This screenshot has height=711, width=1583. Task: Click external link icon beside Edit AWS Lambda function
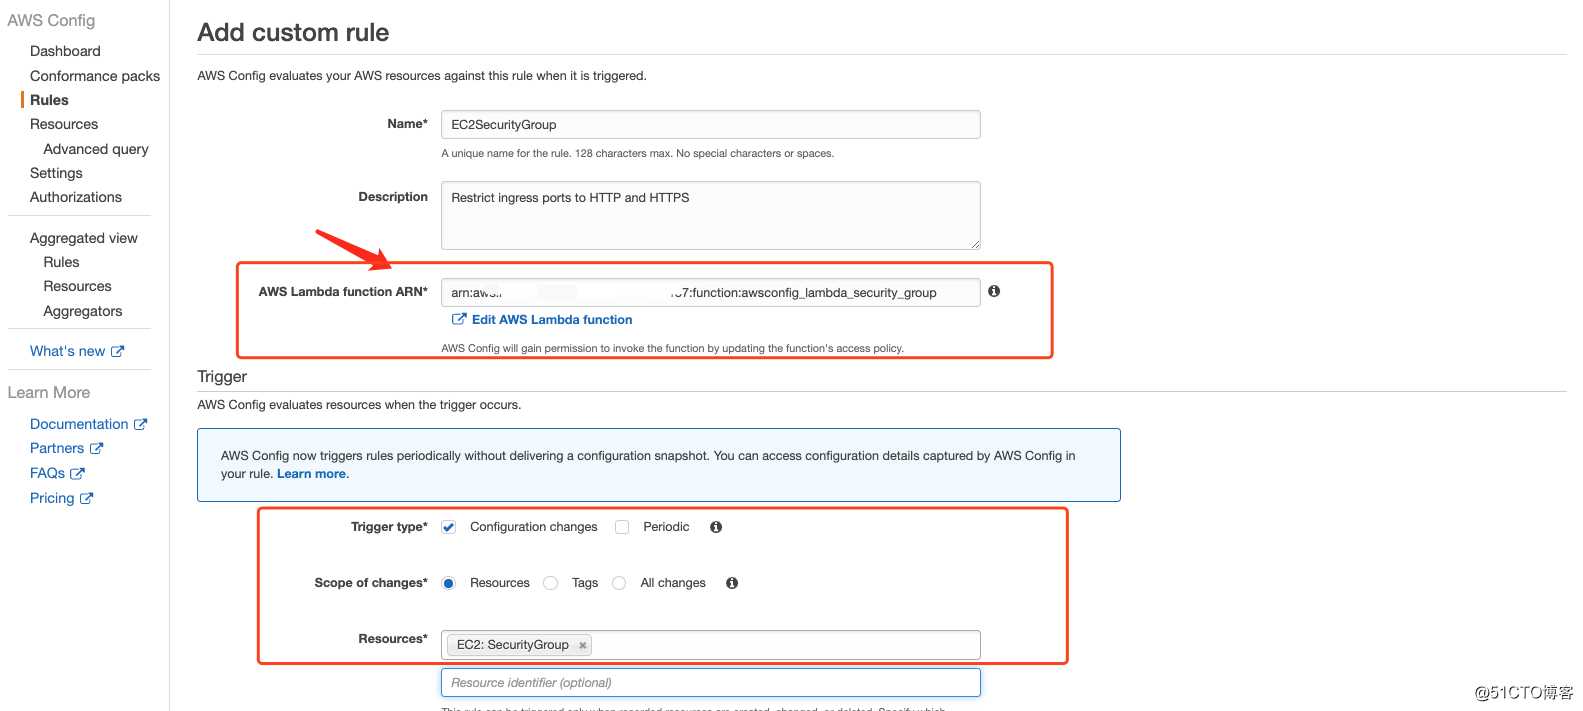coord(459,319)
